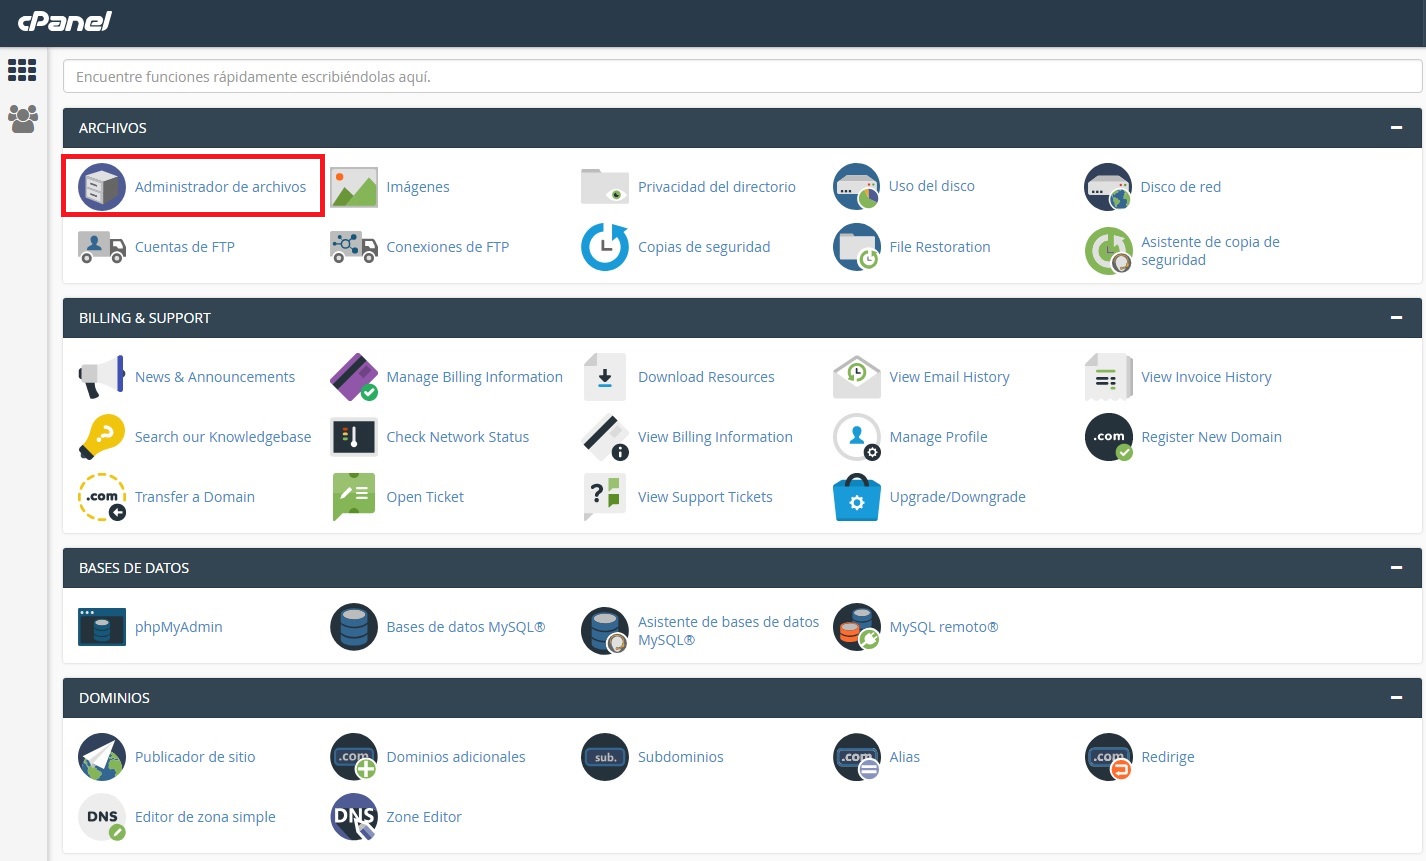Open the Transfer a Domain icon

point(102,497)
